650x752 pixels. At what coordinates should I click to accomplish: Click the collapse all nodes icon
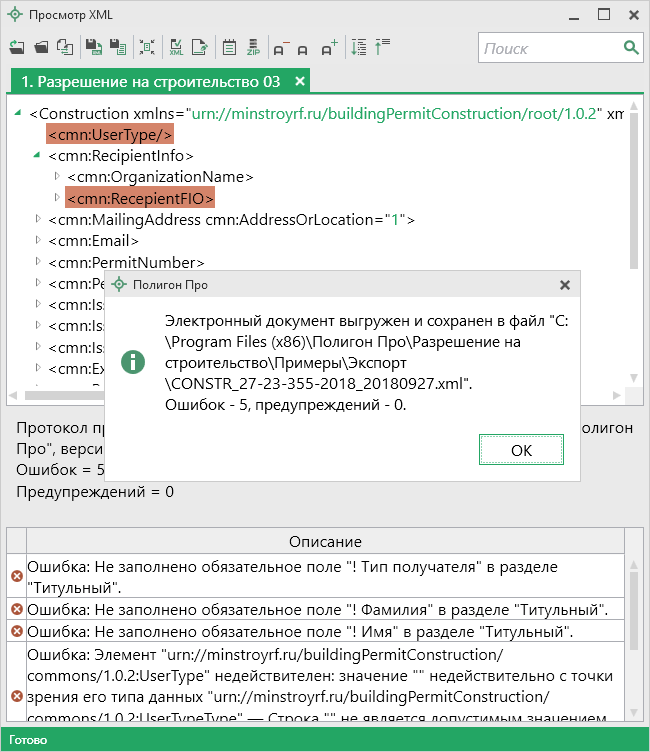382,47
